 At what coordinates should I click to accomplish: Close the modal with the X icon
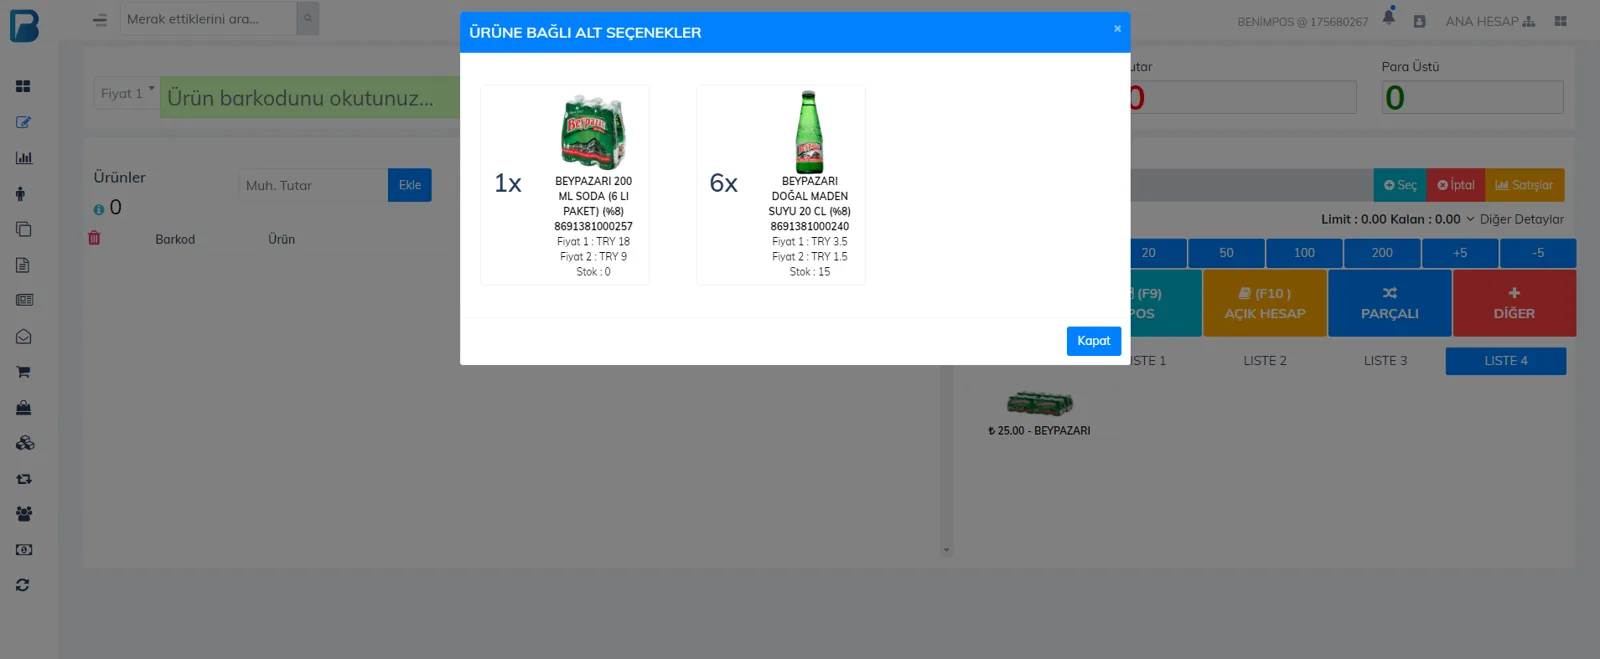point(1117,29)
